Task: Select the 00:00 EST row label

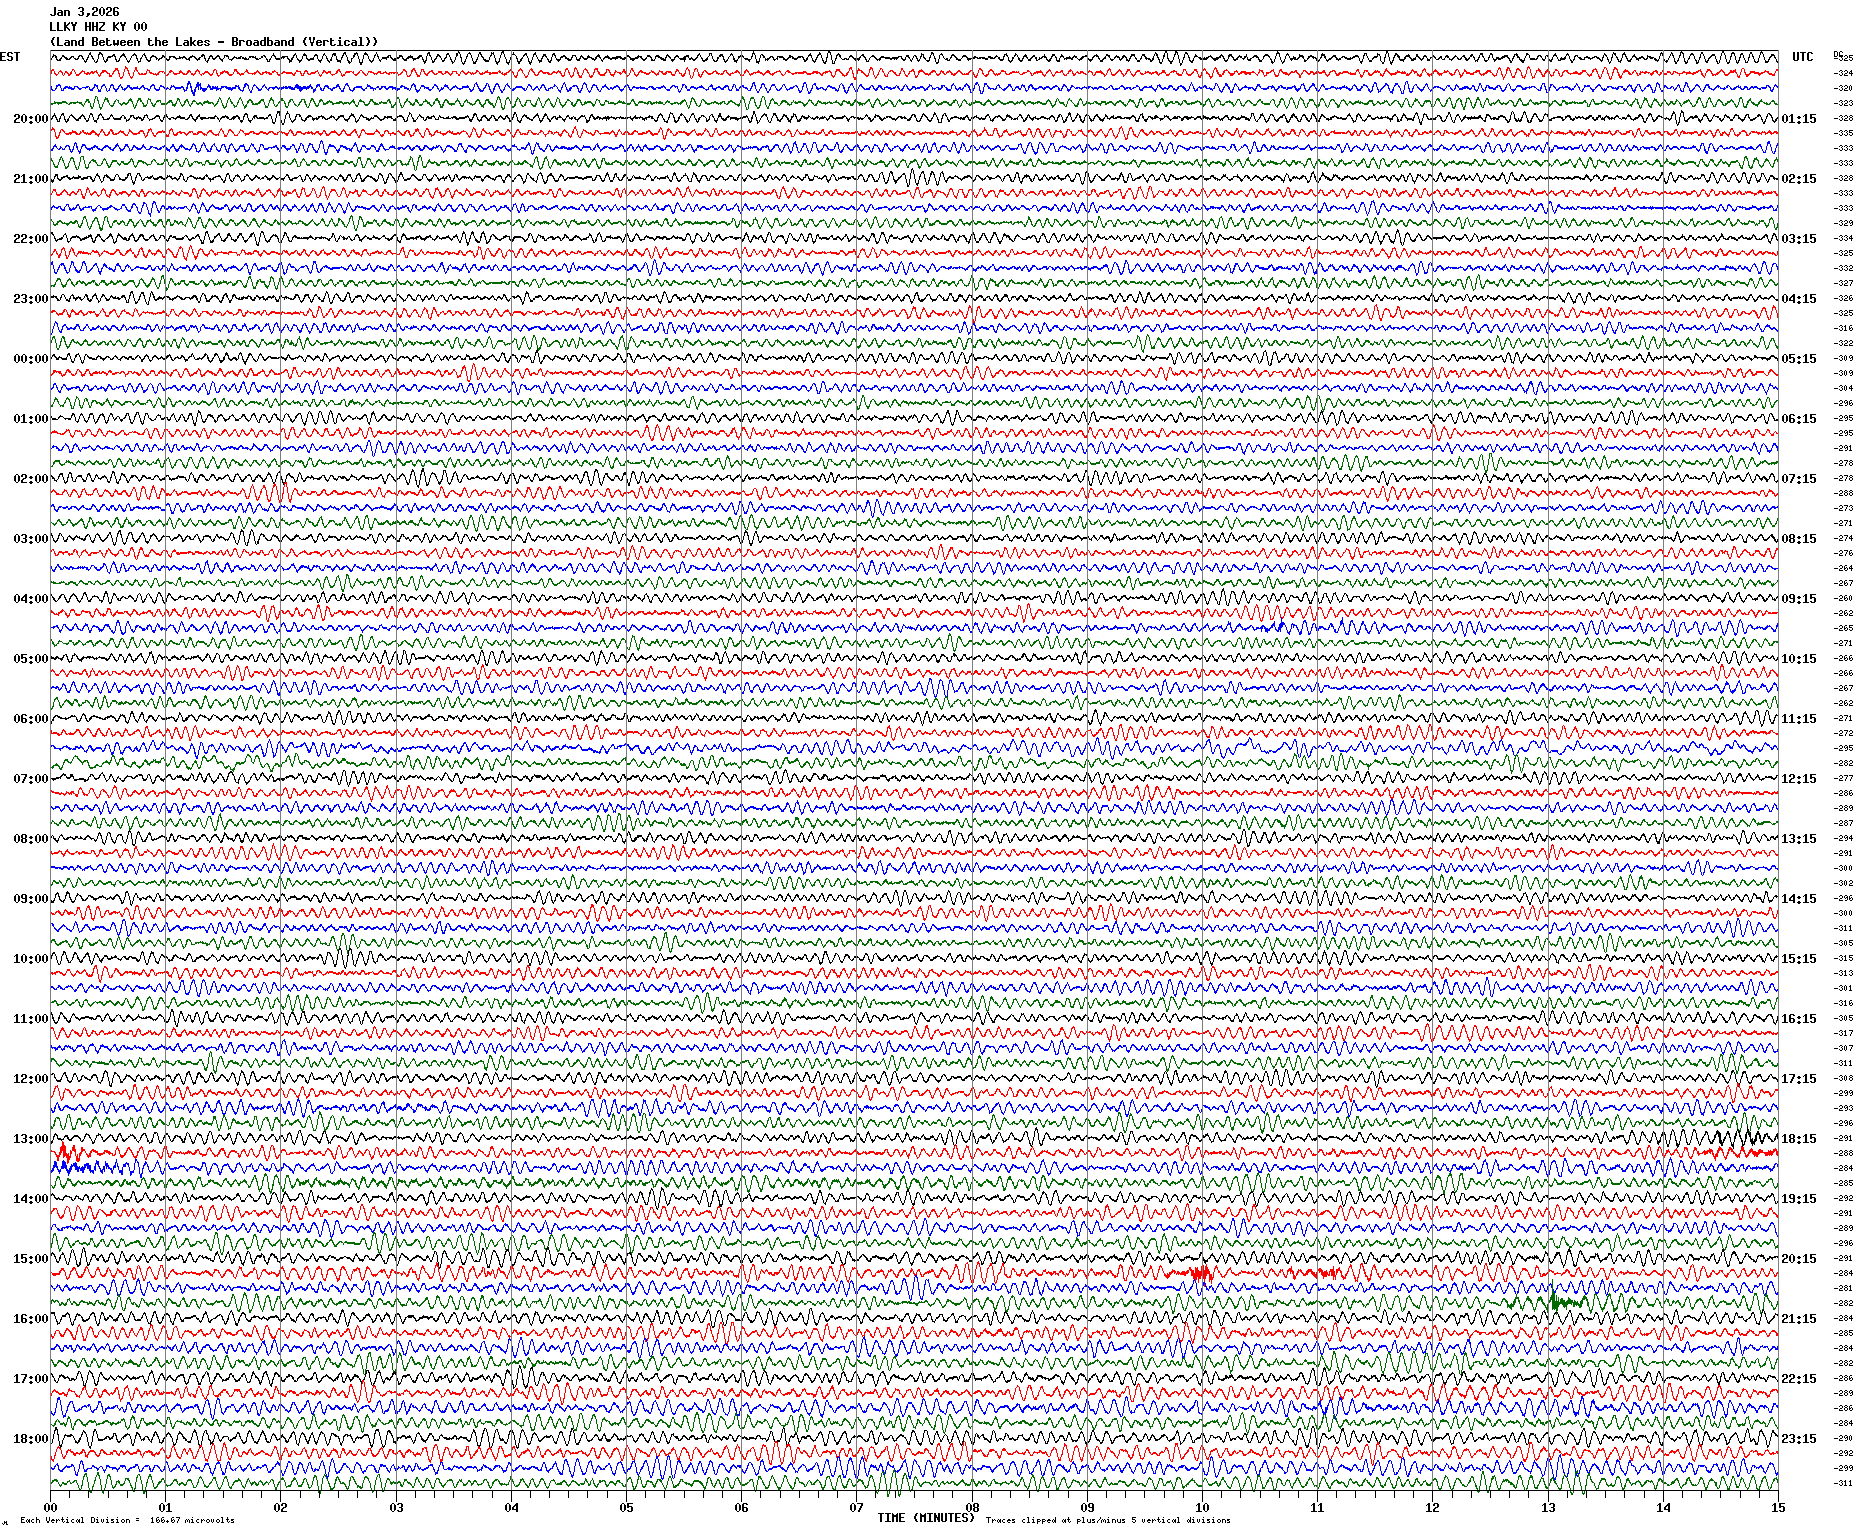Action: pyautogui.click(x=30, y=359)
